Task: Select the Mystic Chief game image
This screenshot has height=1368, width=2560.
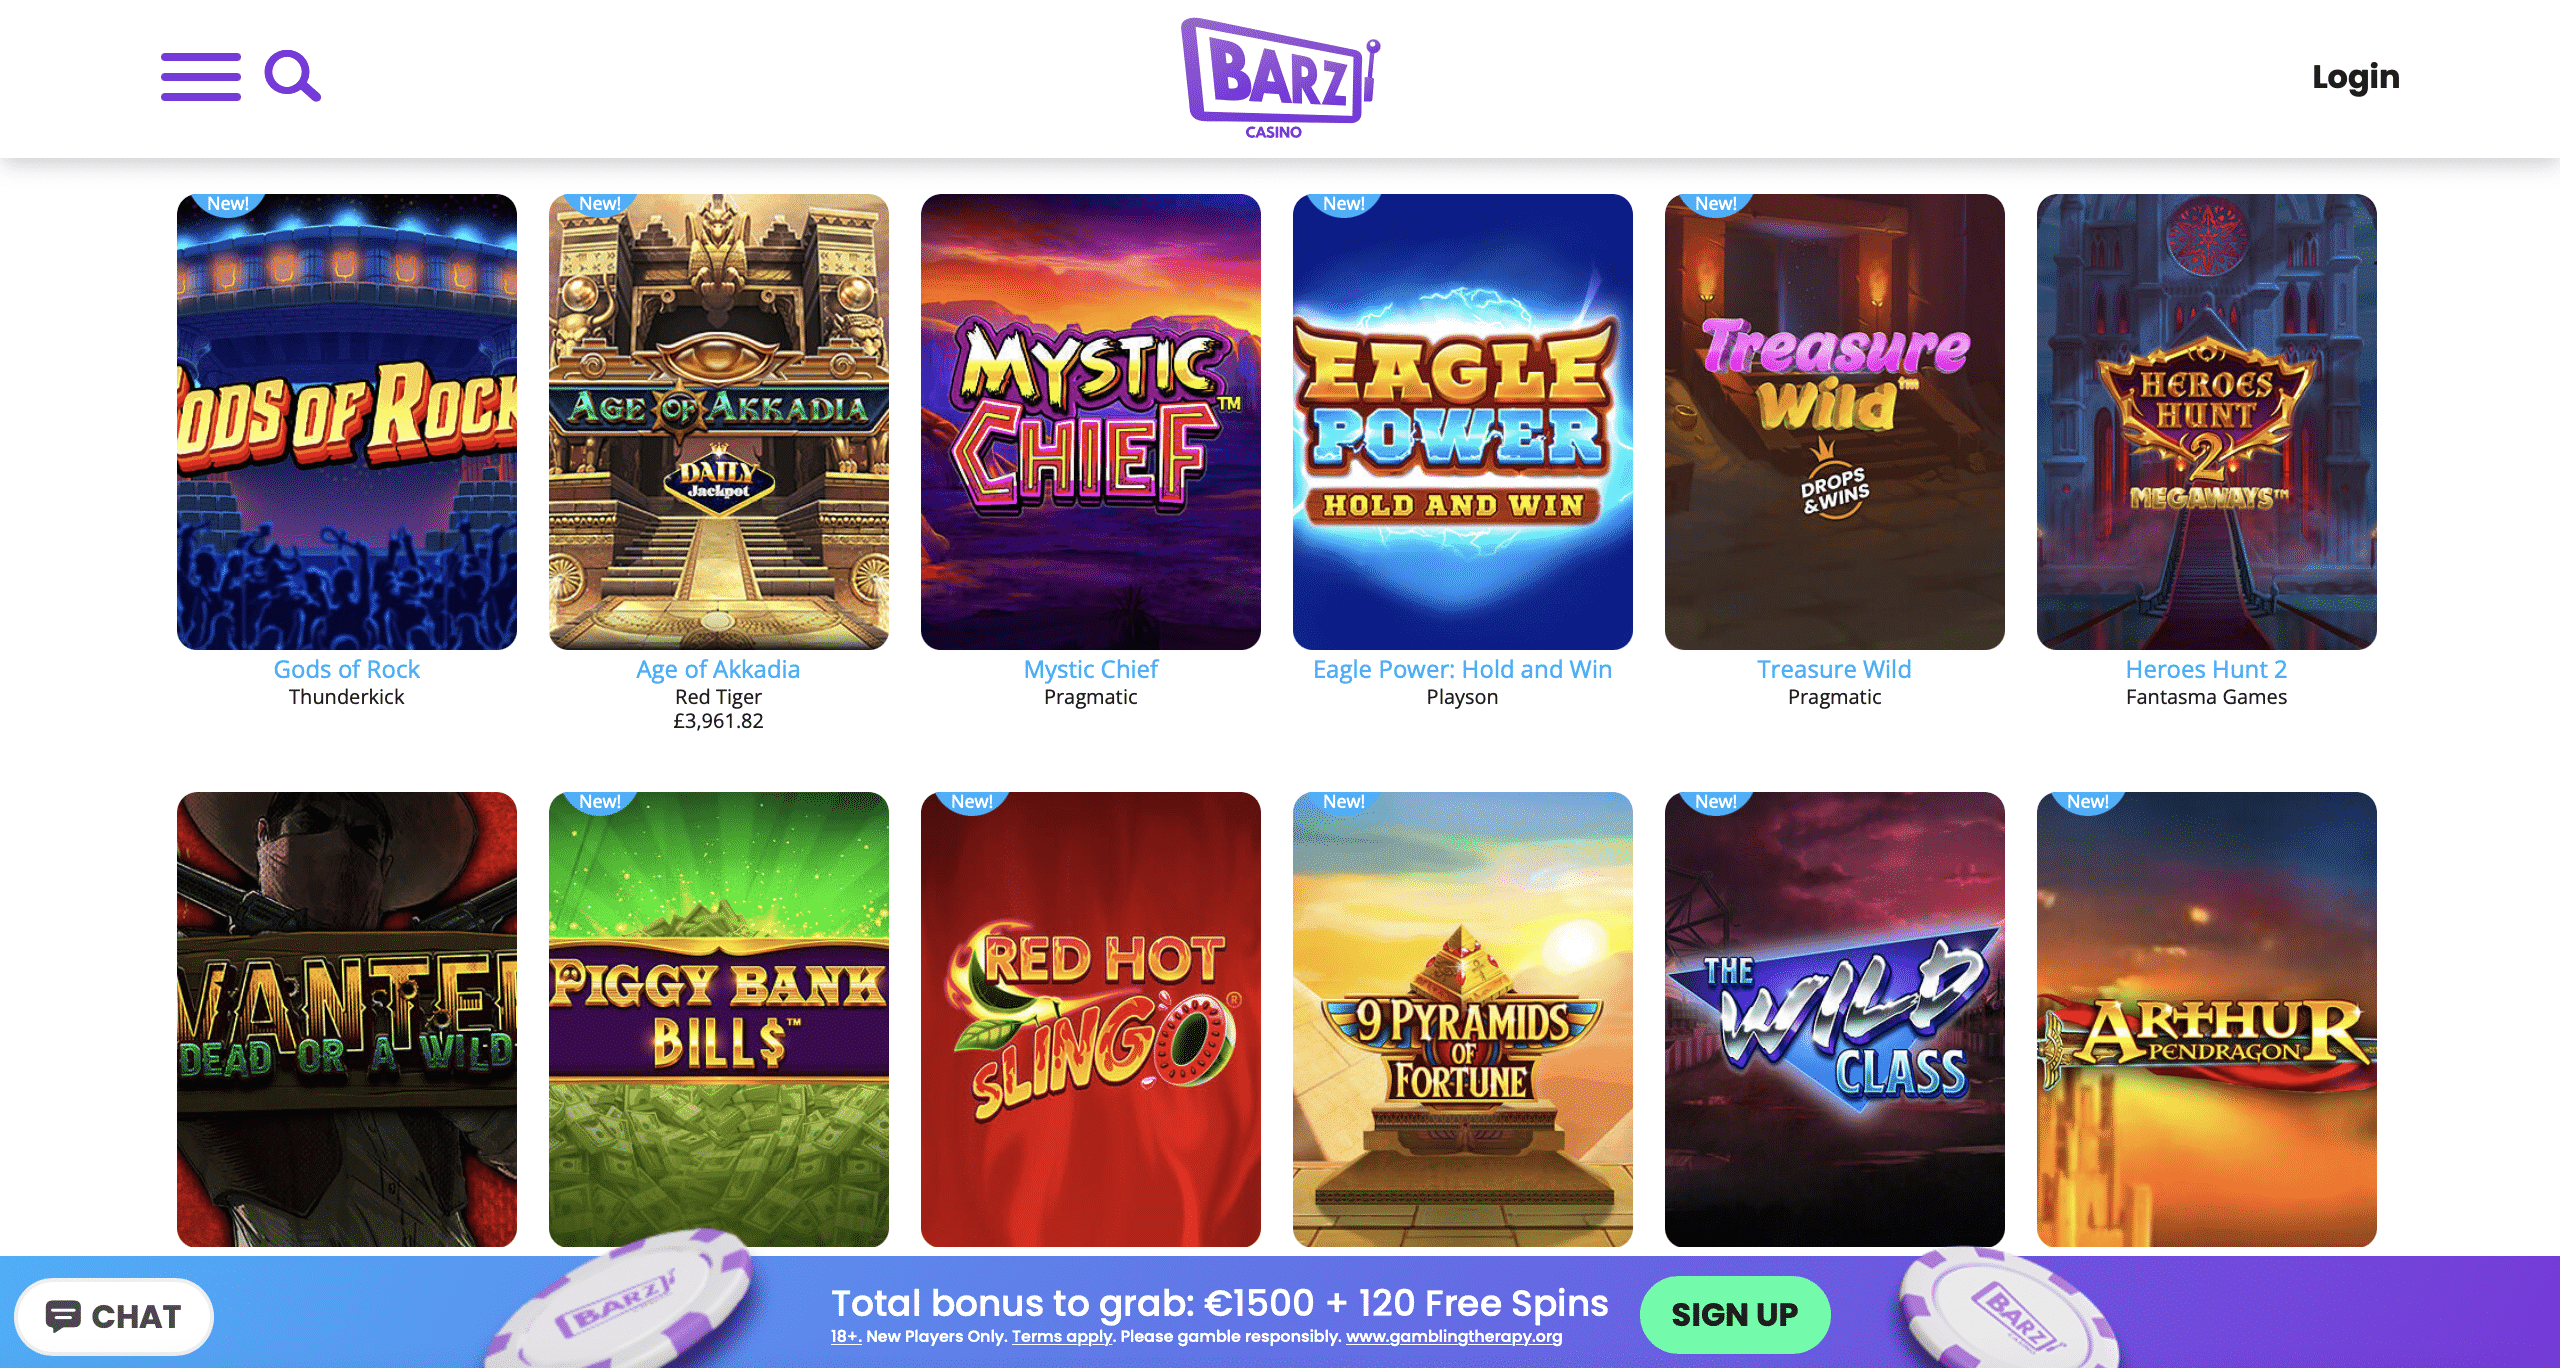Action: click(x=1091, y=421)
